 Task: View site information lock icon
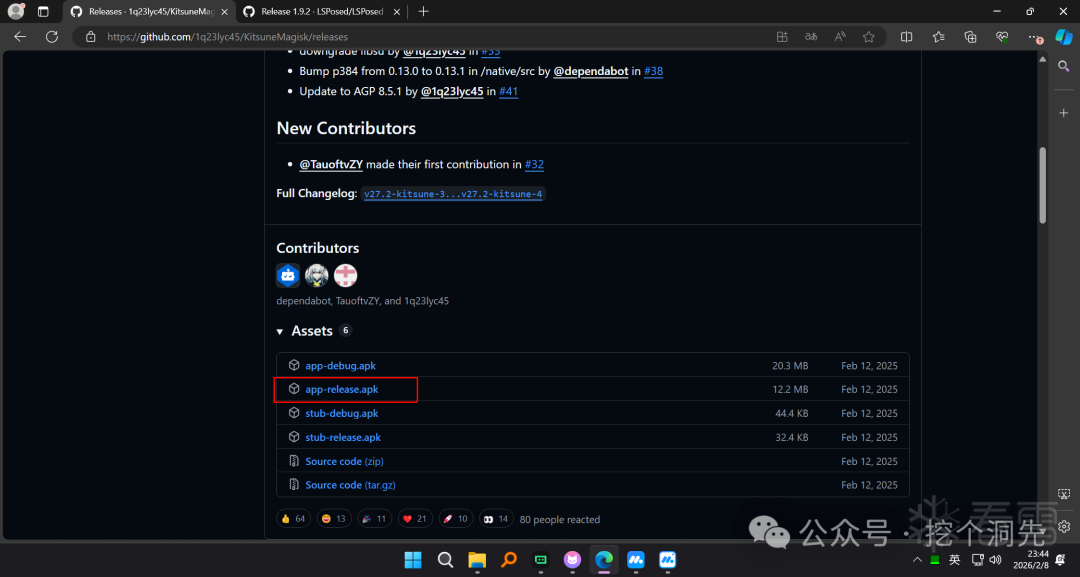(x=90, y=36)
